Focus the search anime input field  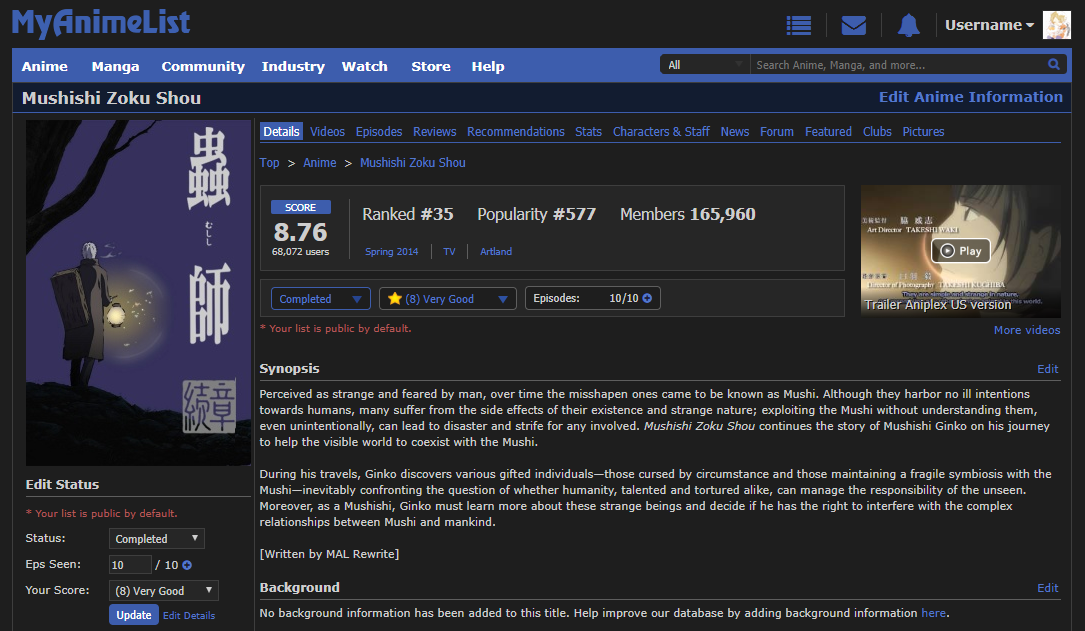898,64
